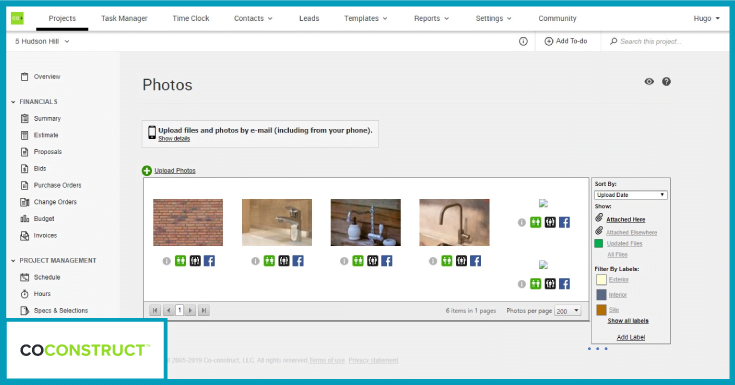Open the Community tab
The height and width of the screenshot is (385, 735).
point(557,18)
